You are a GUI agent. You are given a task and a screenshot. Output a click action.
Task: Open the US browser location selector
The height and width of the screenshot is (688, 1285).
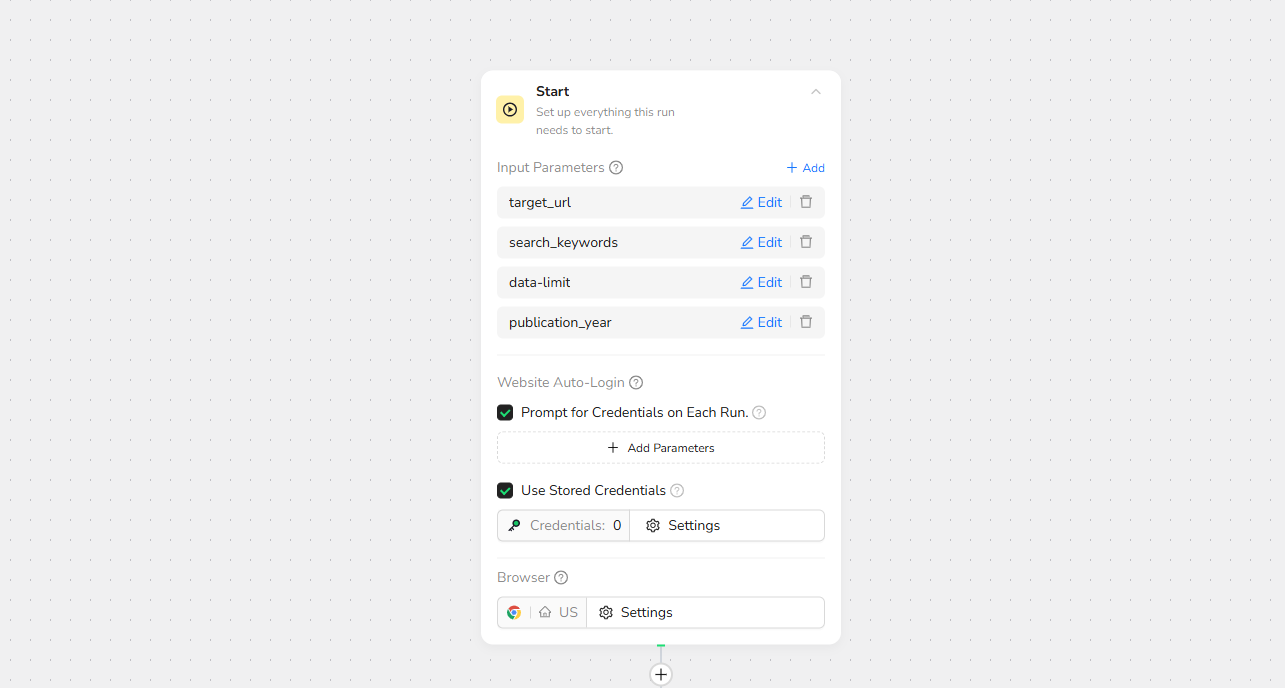point(559,613)
